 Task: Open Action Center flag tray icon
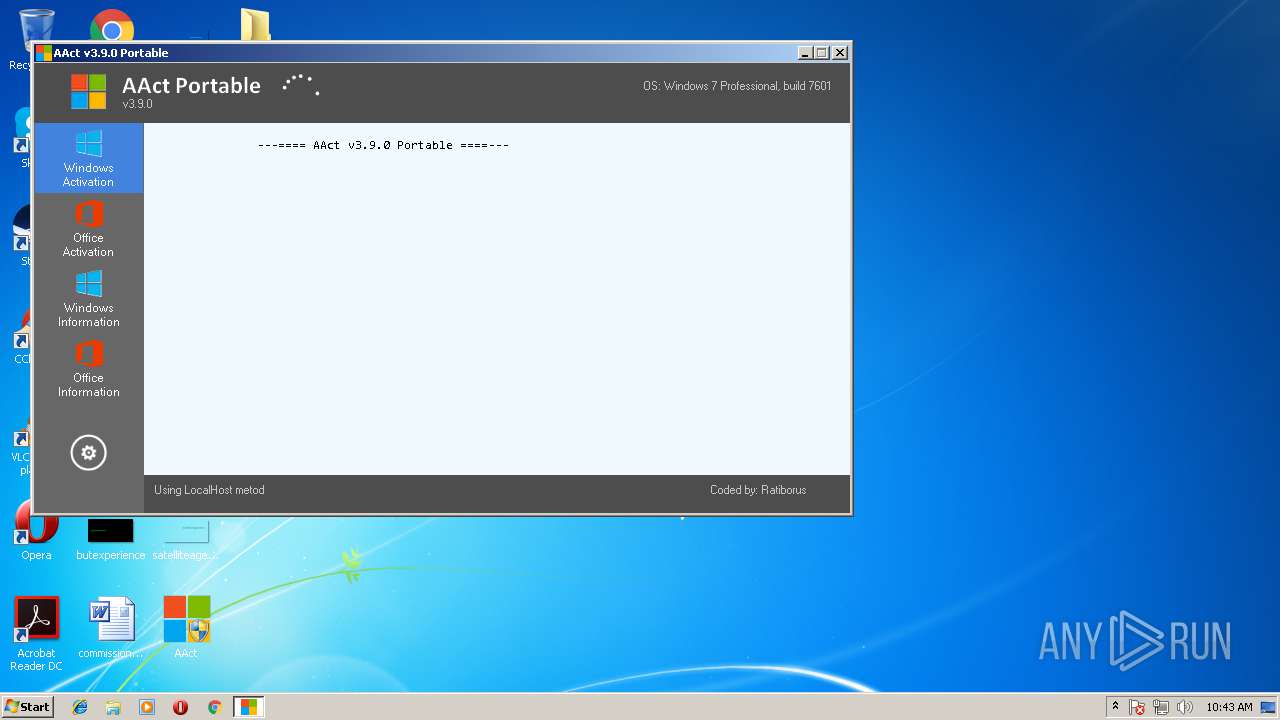point(1138,707)
